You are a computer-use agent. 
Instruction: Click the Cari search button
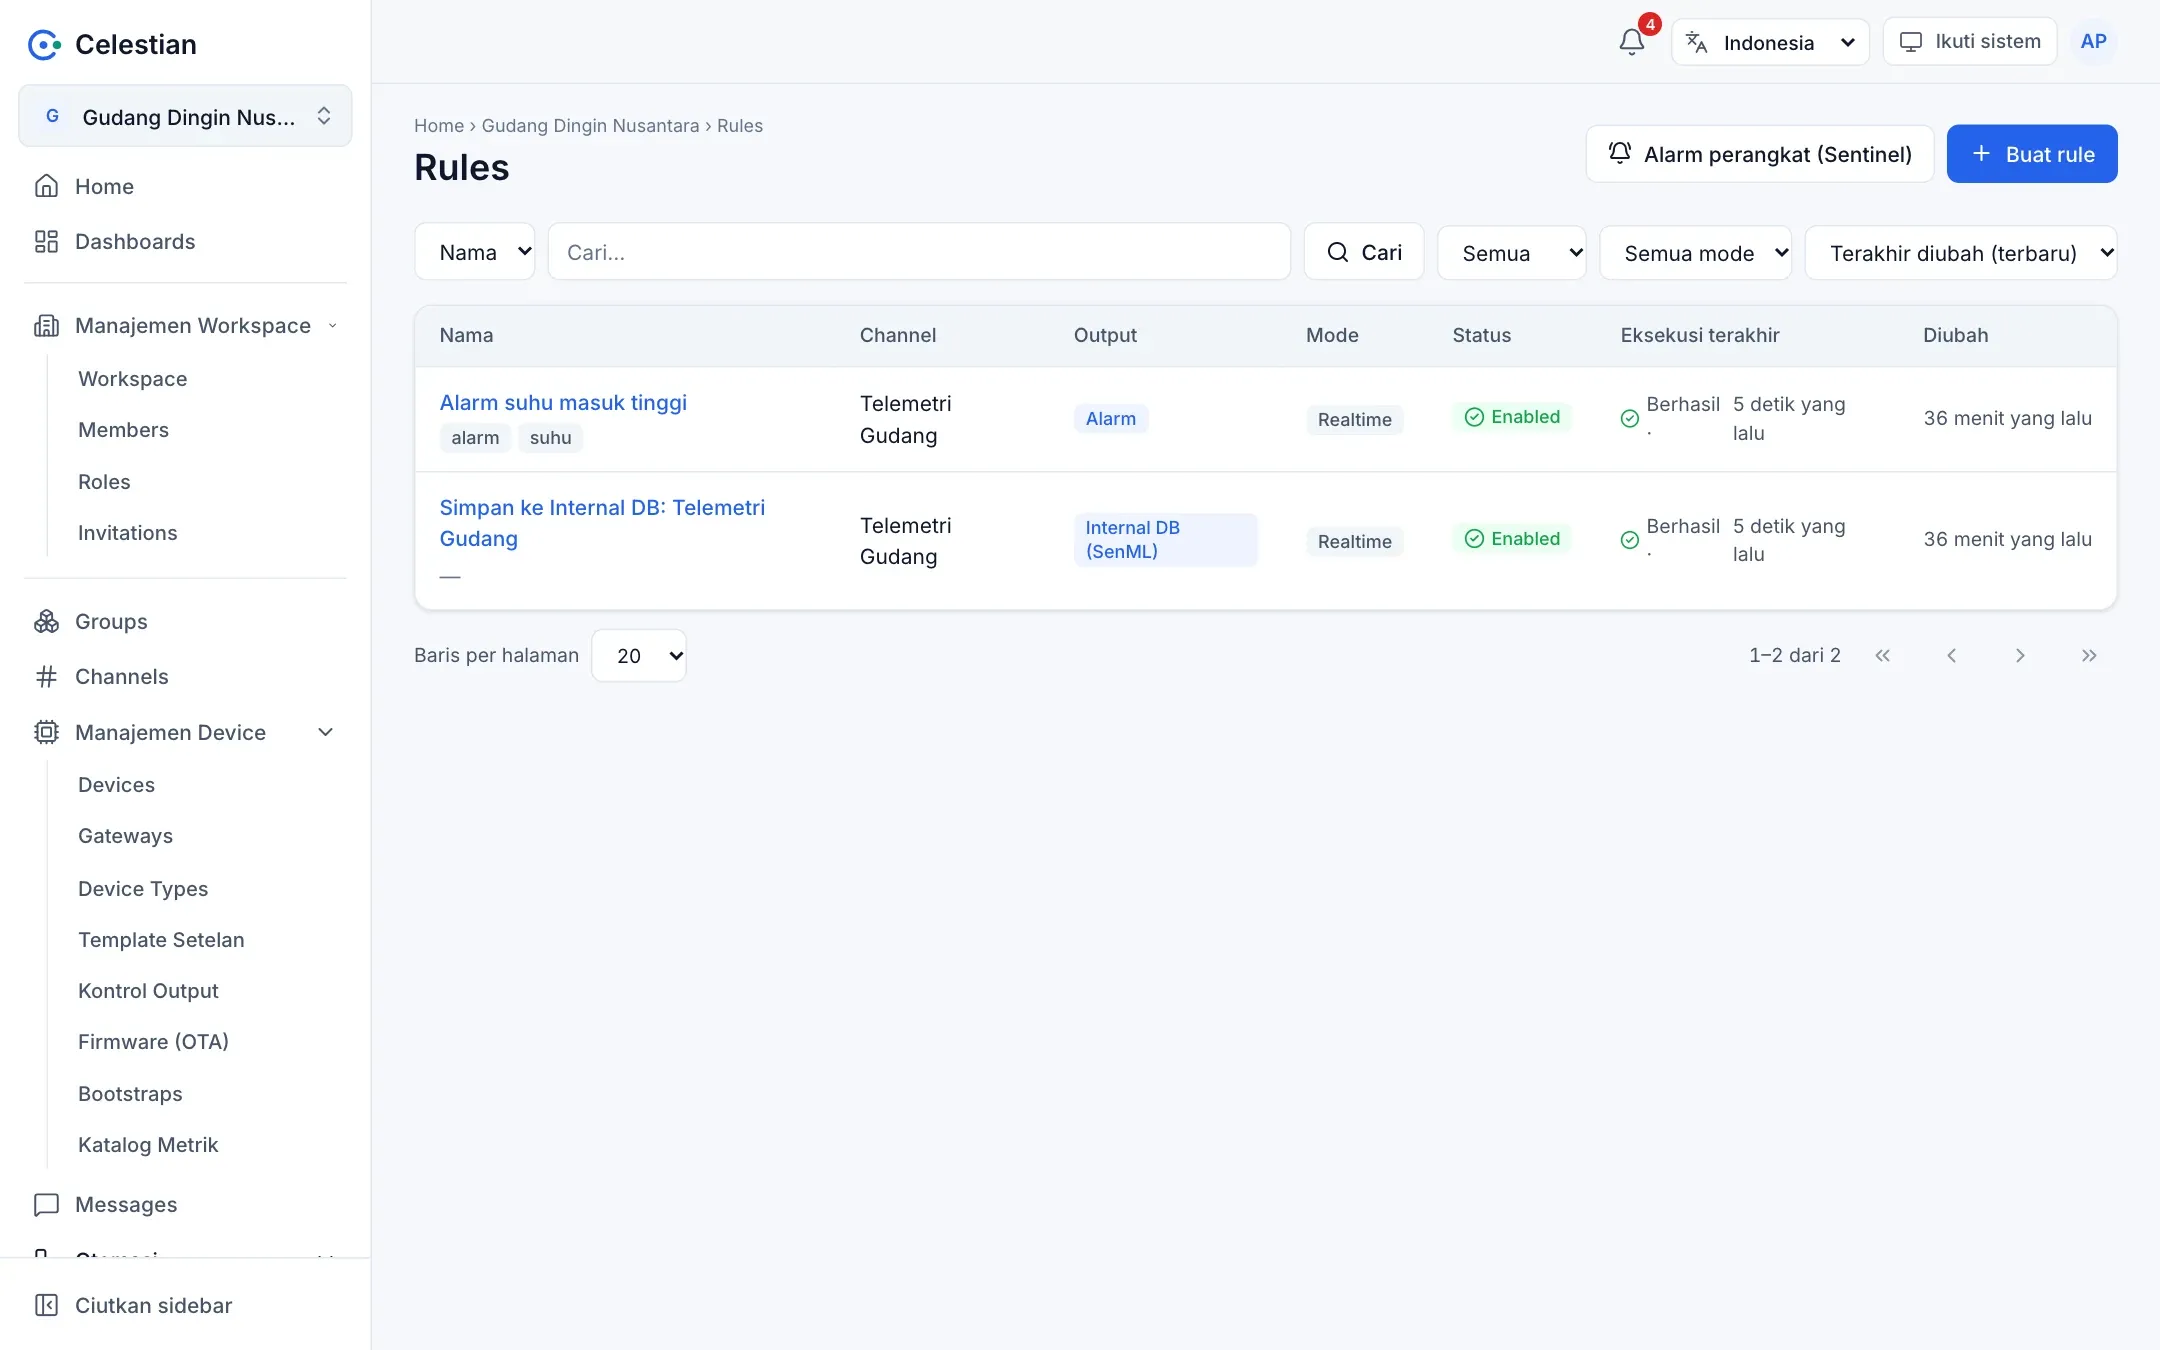click(1364, 252)
